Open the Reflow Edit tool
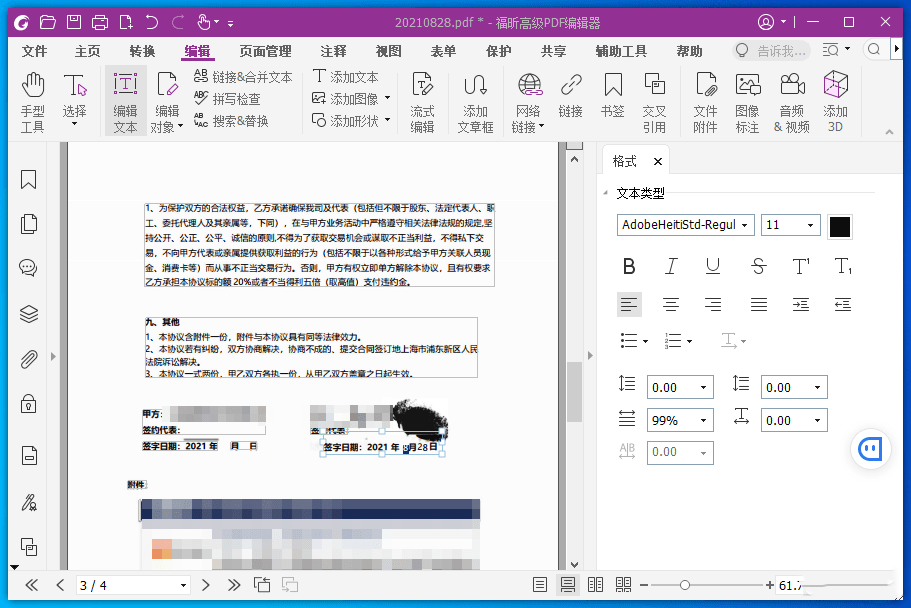Screen dimensions: 911x608 [422, 102]
